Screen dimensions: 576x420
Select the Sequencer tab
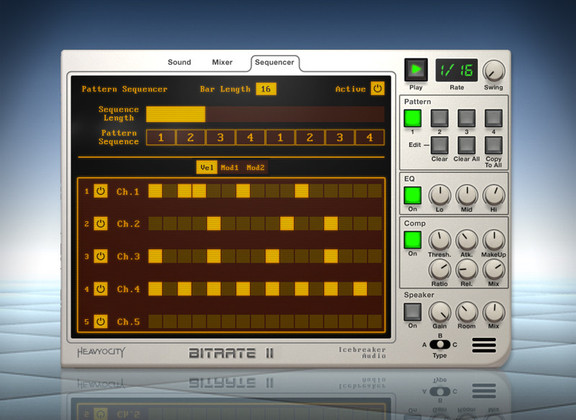tap(274, 62)
